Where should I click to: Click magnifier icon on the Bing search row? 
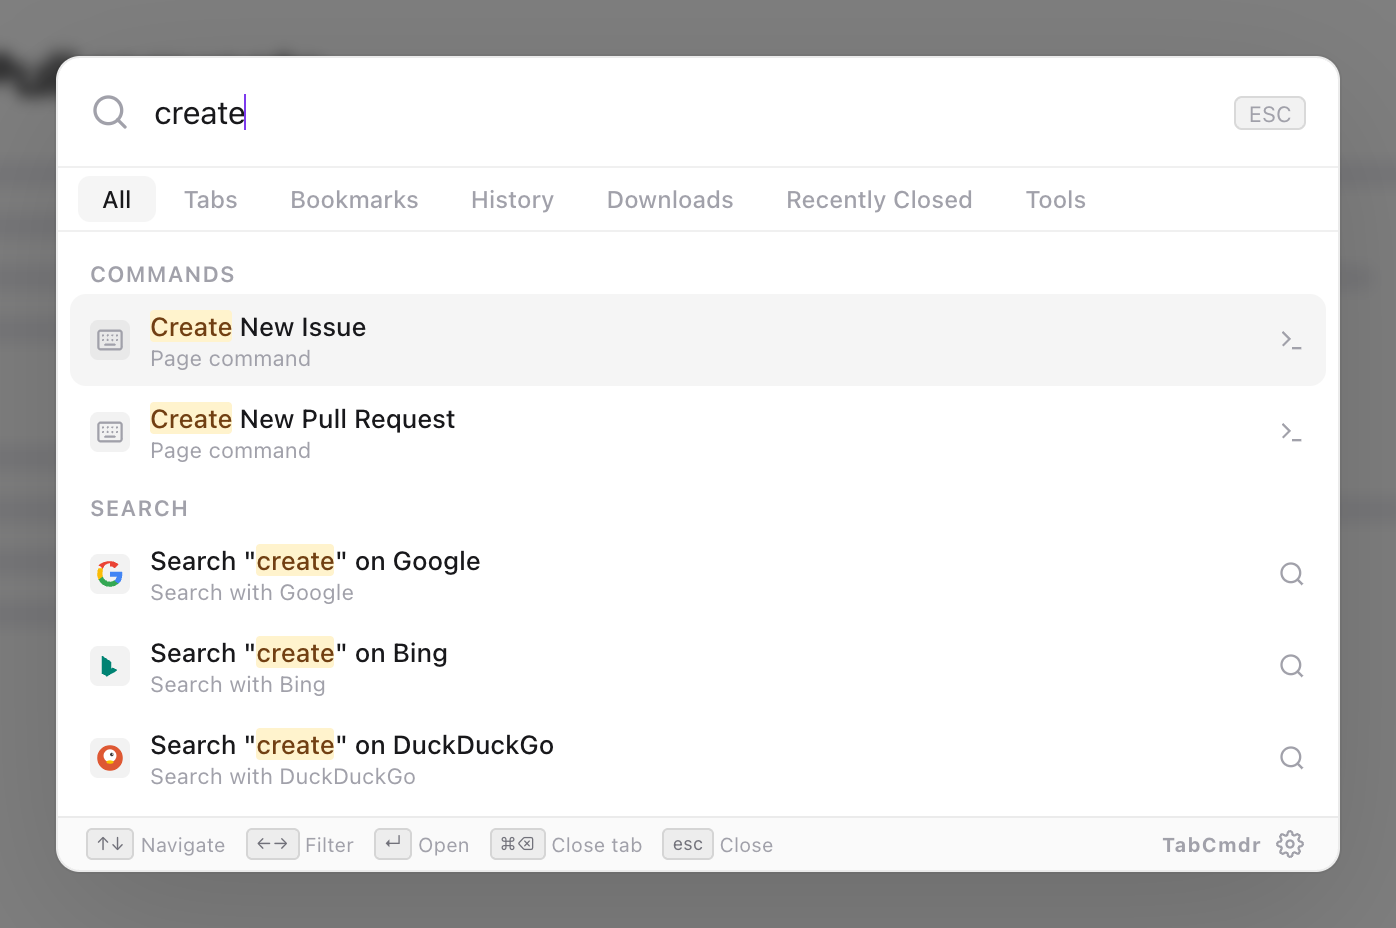point(1291,666)
